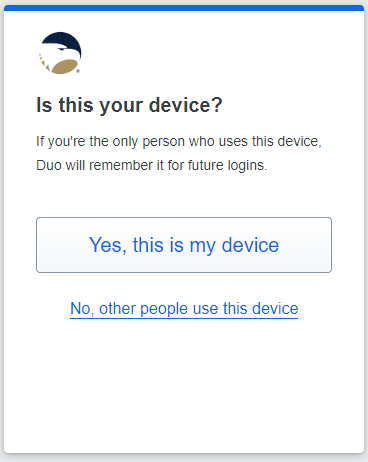
Task: Click the 'If you're the only person' text line
Action: [x=179, y=141]
